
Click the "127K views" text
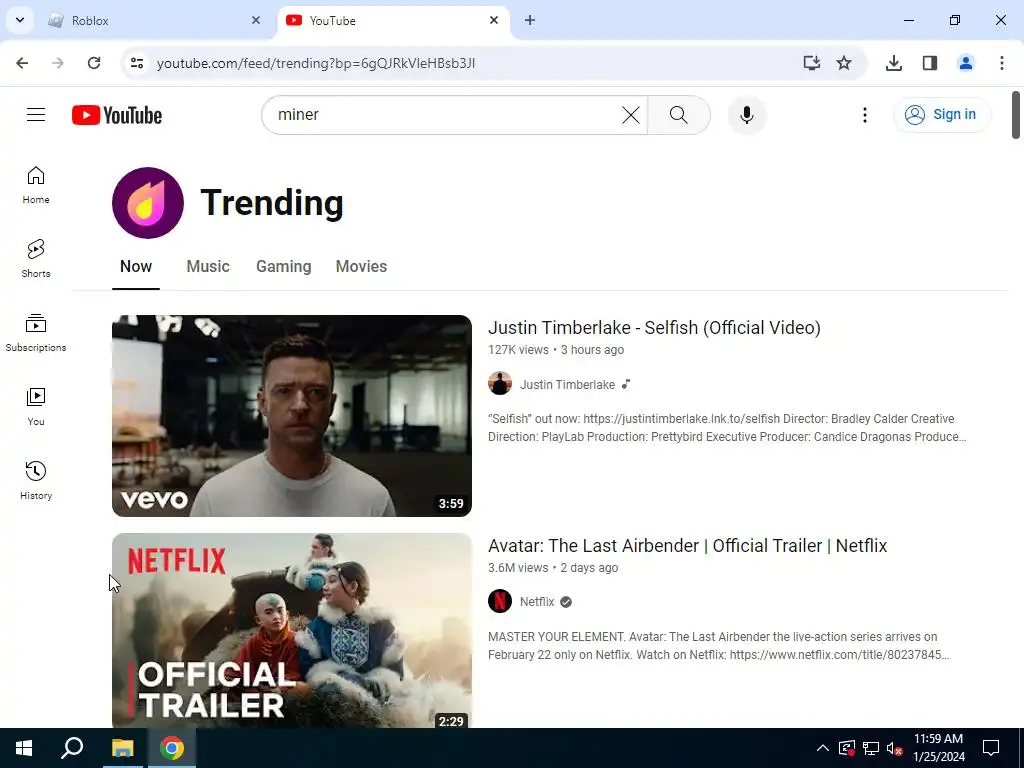518,350
